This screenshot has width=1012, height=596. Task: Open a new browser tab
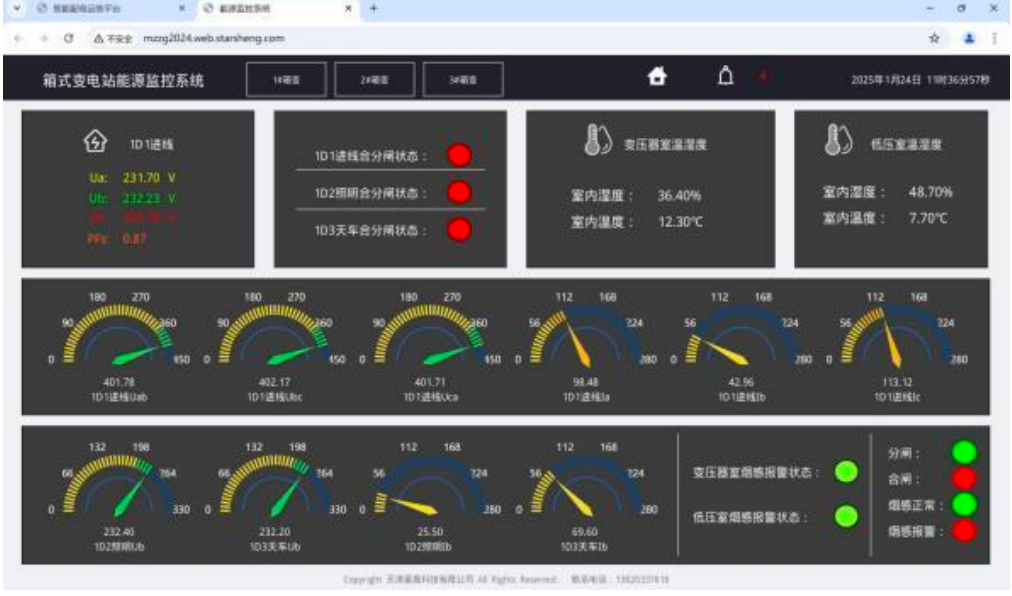374,8
